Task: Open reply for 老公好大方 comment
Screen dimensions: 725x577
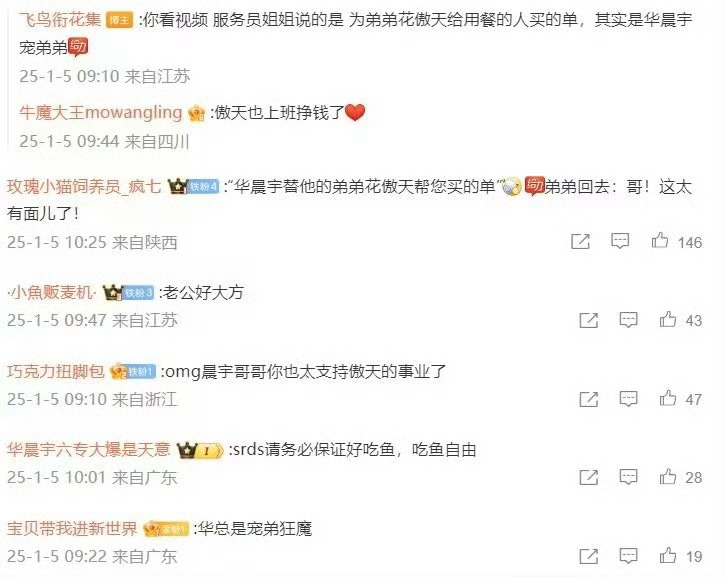Action: (628, 319)
